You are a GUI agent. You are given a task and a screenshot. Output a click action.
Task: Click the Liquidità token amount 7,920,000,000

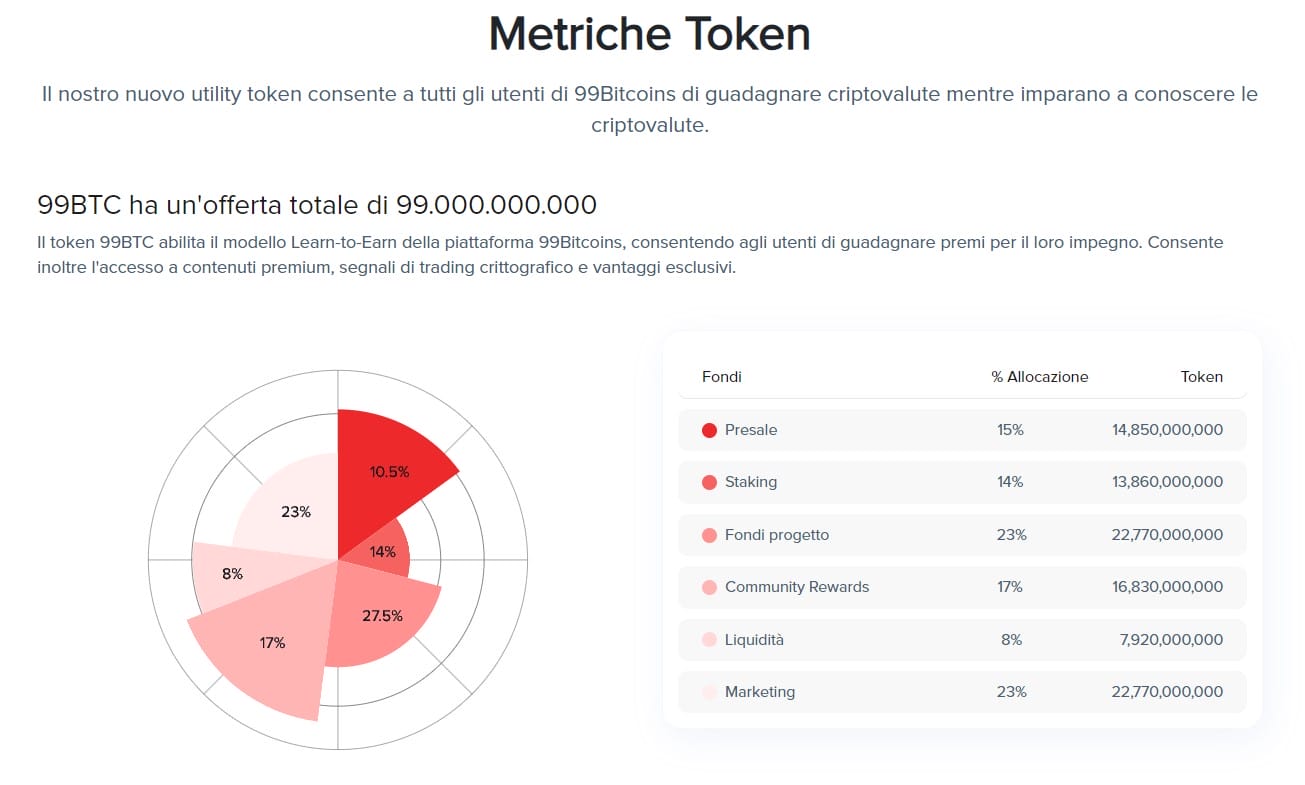pyautogui.click(x=1171, y=640)
